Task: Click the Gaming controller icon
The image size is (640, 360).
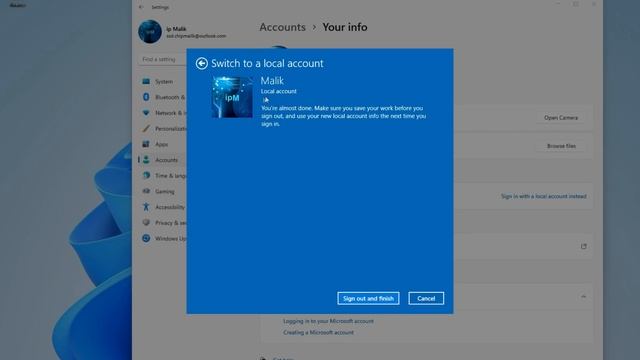Action: pos(146,191)
